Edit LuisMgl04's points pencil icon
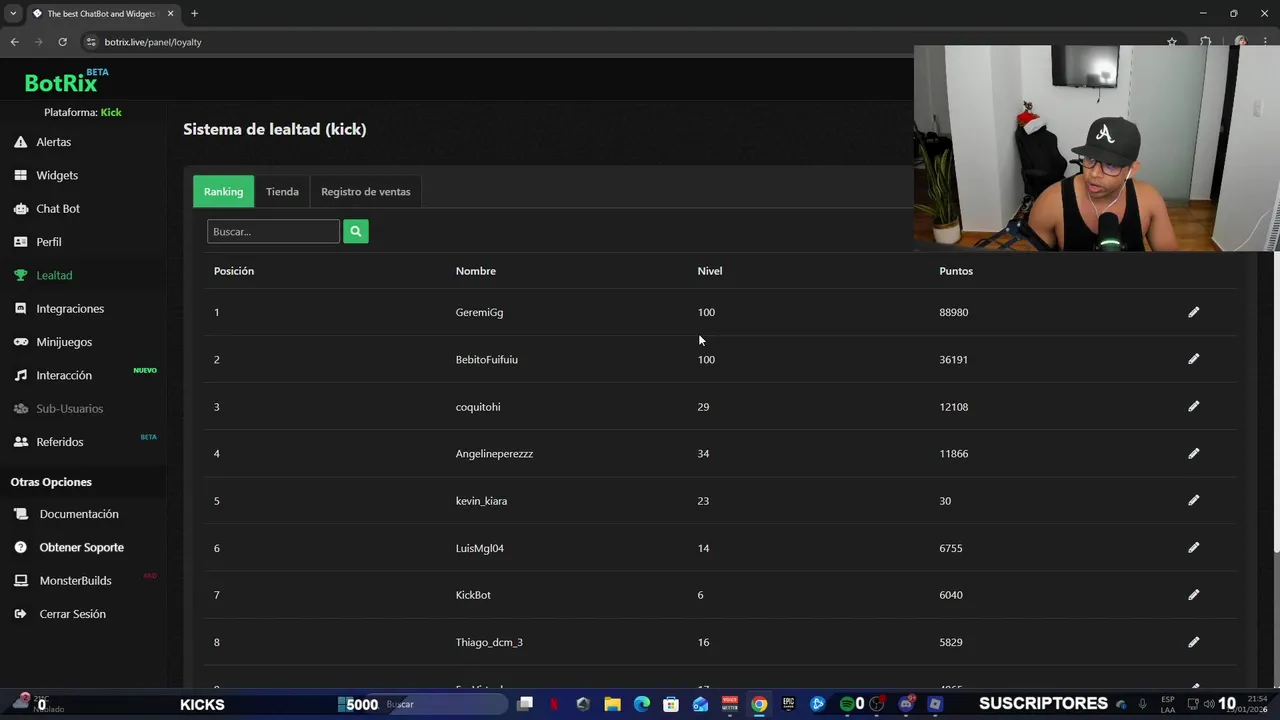The image size is (1280, 720). coord(1193,547)
